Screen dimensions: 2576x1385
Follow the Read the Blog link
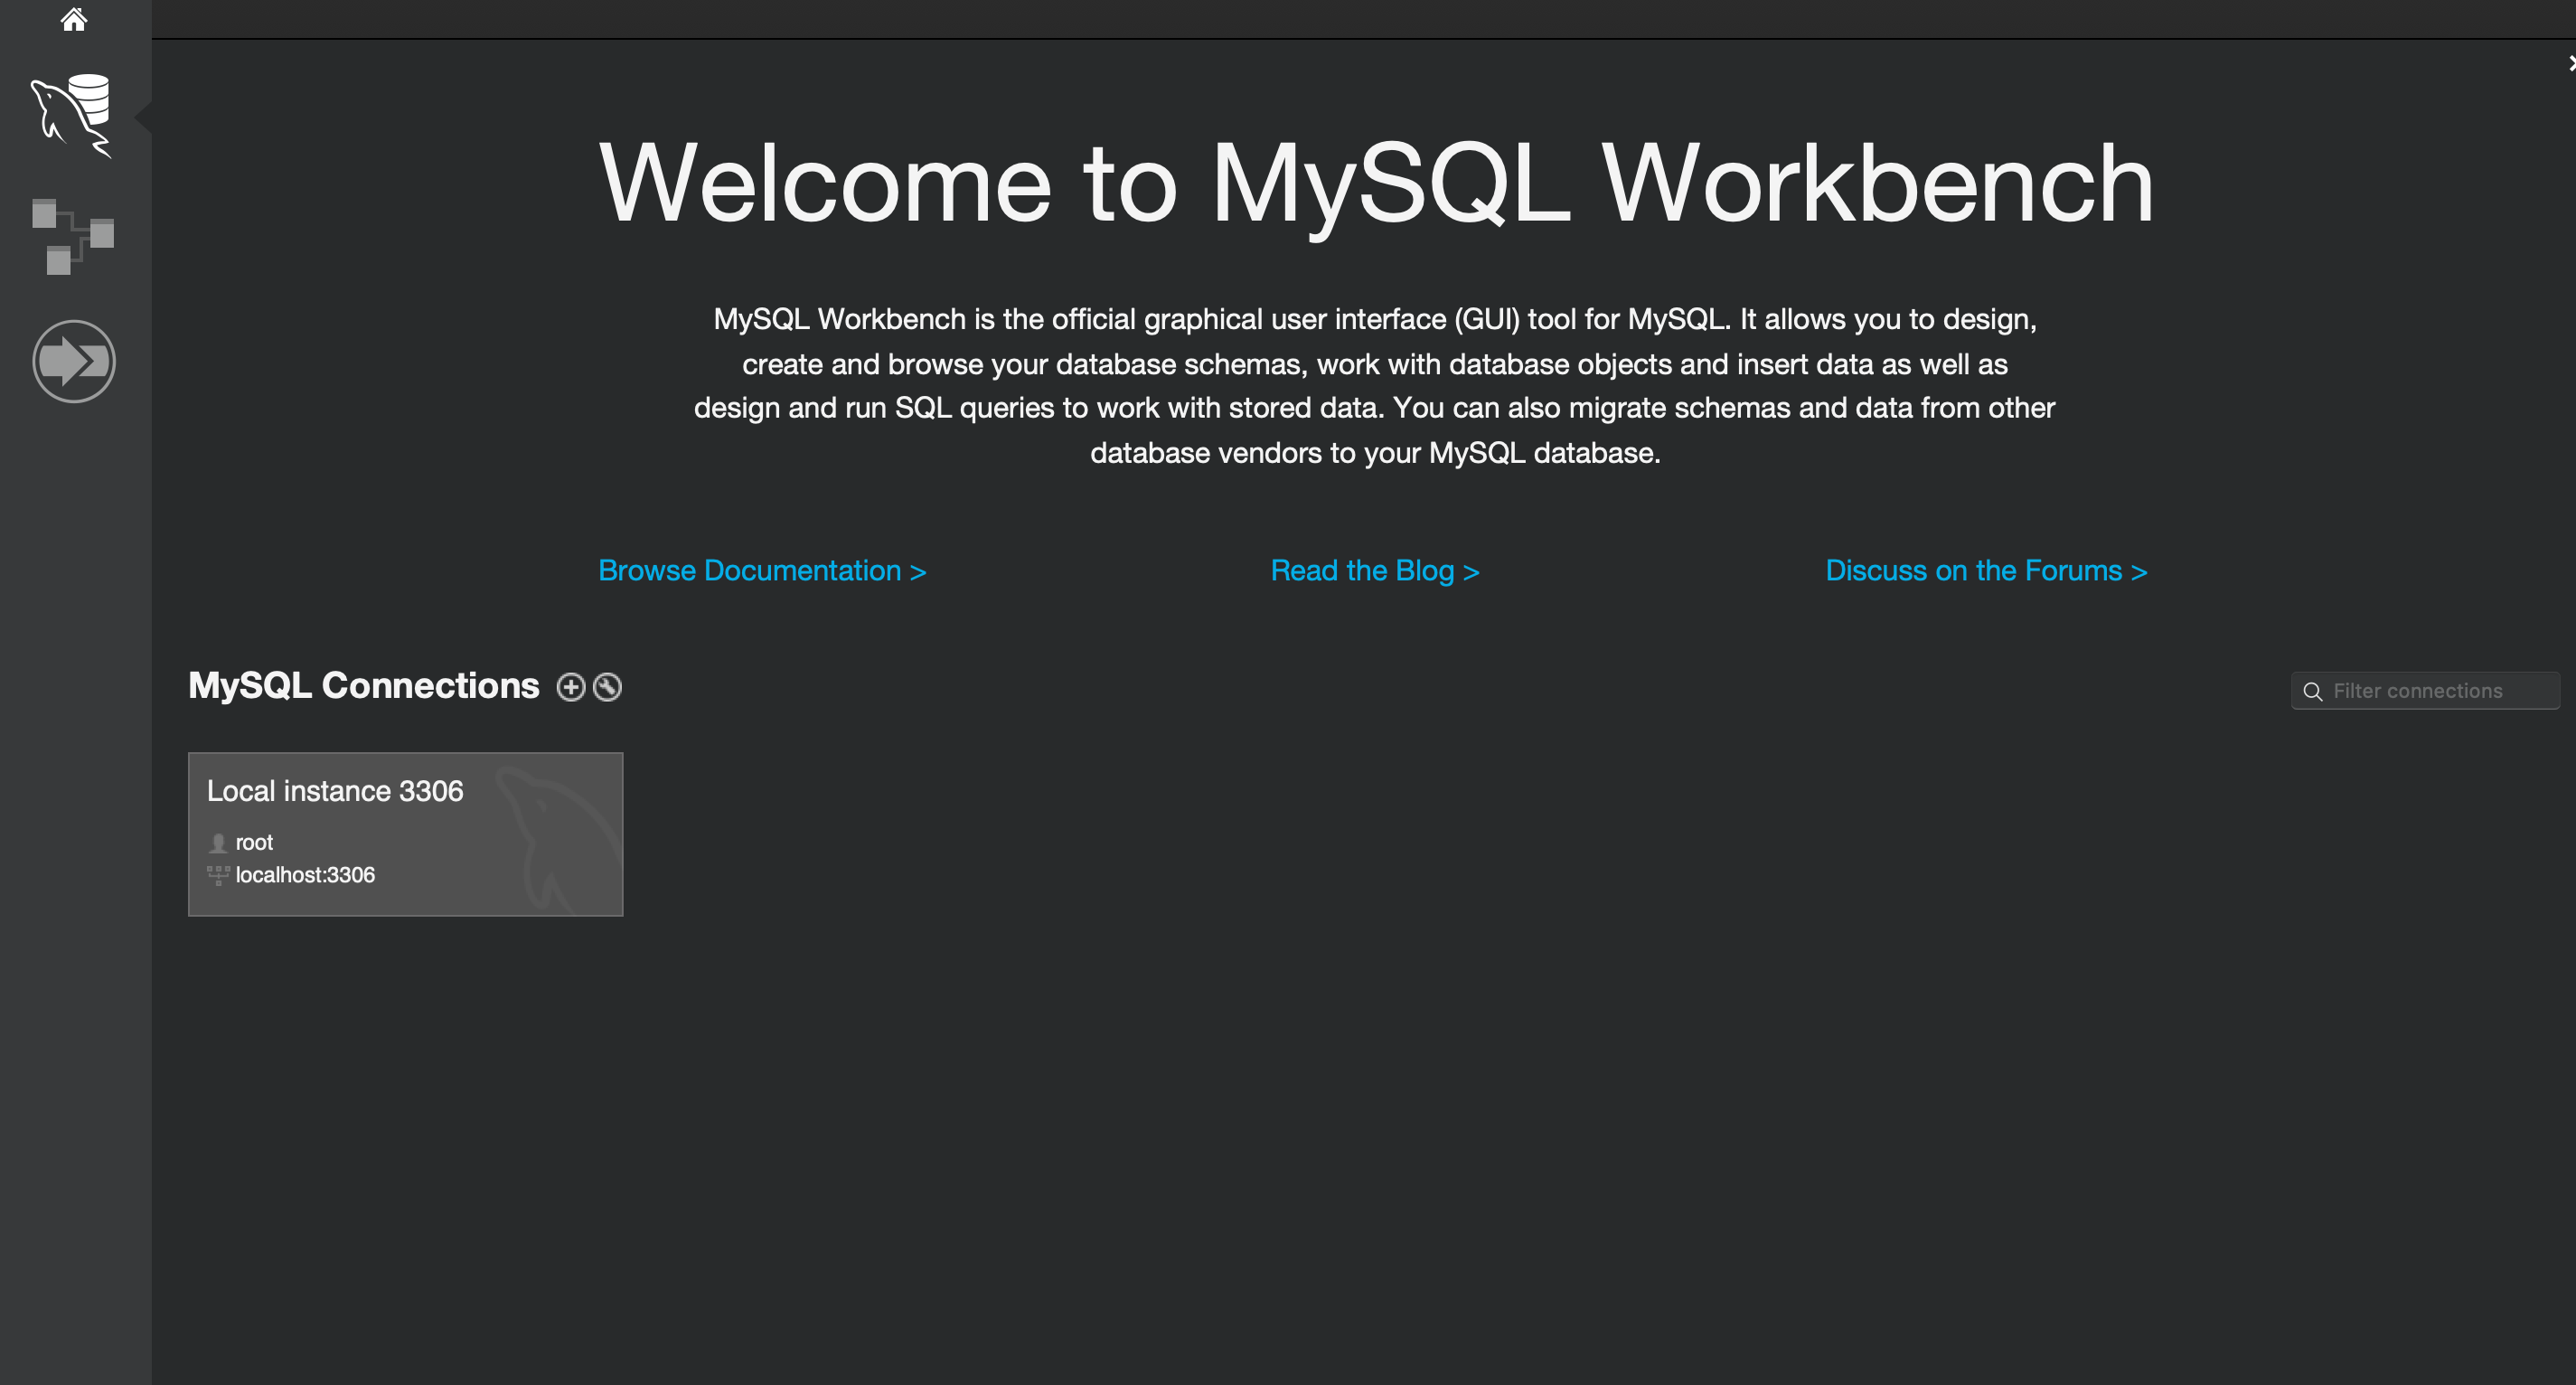pos(1374,571)
